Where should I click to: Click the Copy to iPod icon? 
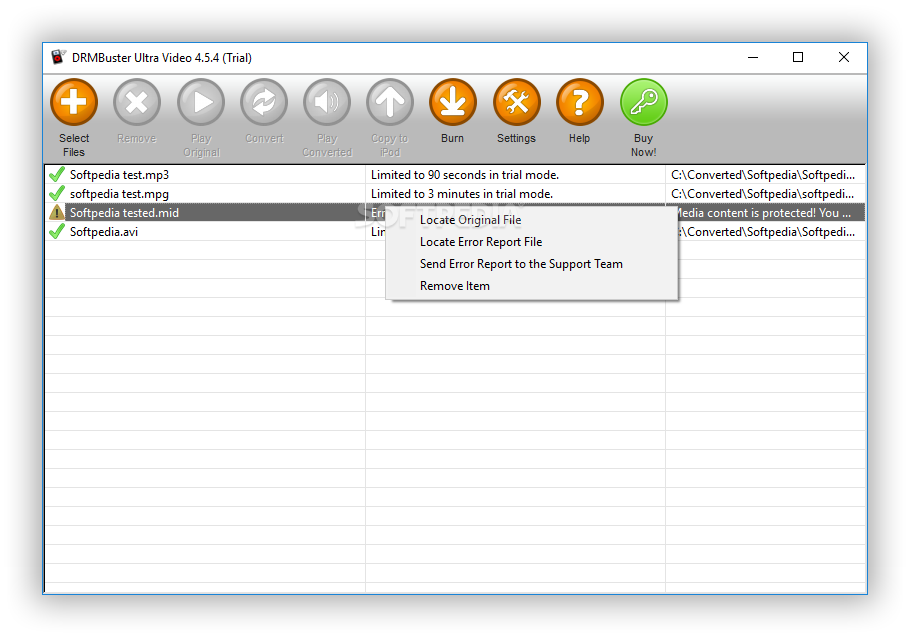390,103
